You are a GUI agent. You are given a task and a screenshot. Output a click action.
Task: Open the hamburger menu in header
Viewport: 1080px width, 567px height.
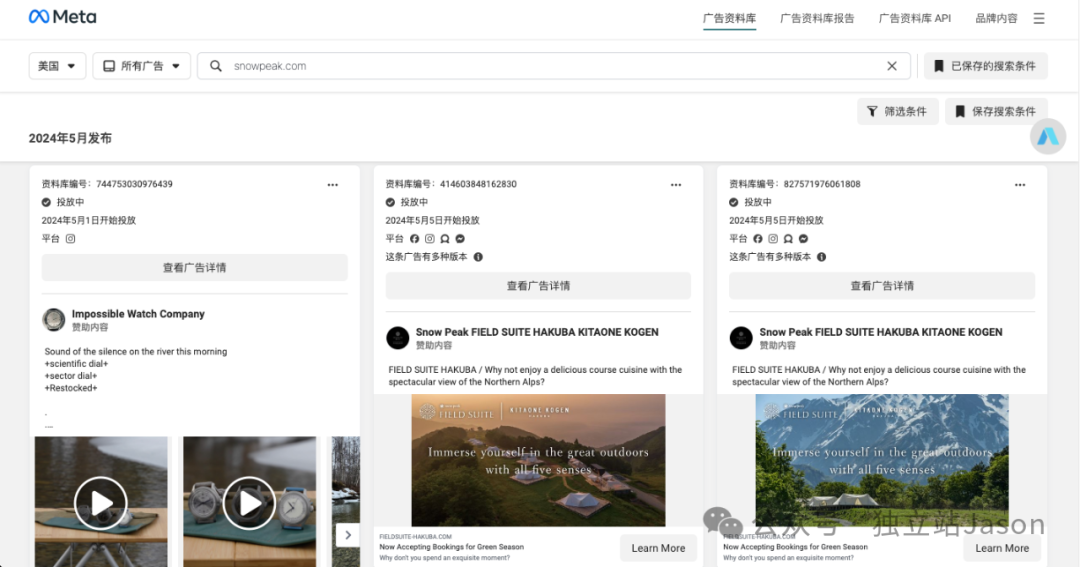(x=1039, y=19)
